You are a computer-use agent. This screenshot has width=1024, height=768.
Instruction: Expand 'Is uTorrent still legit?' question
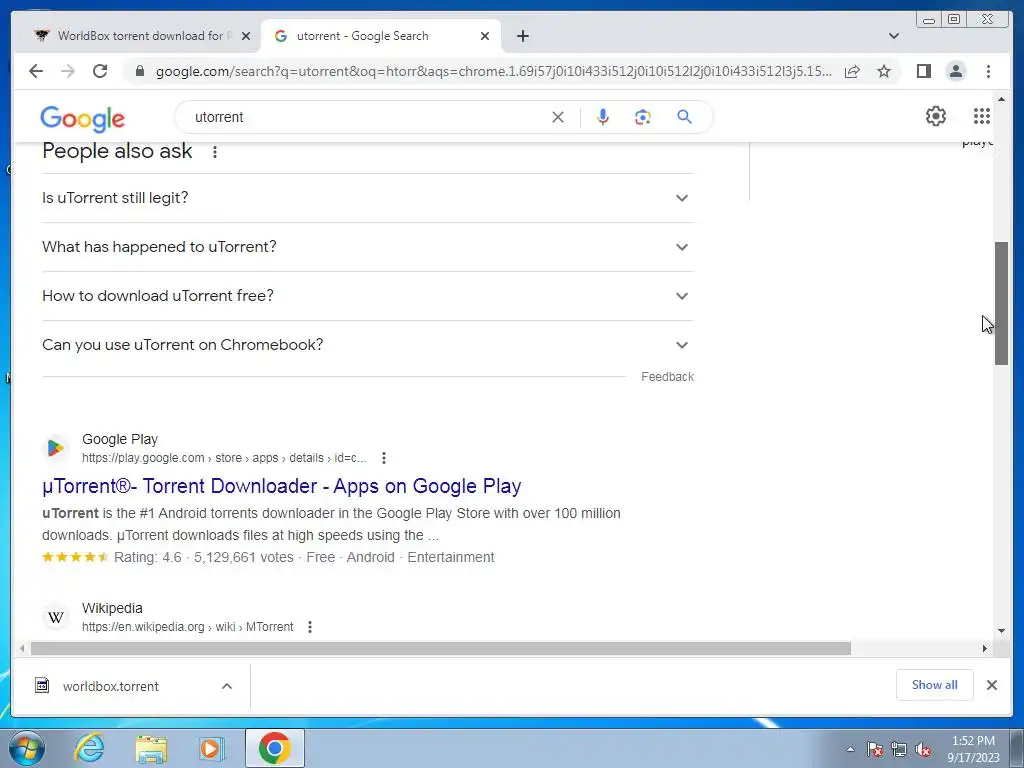pos(368,198)
